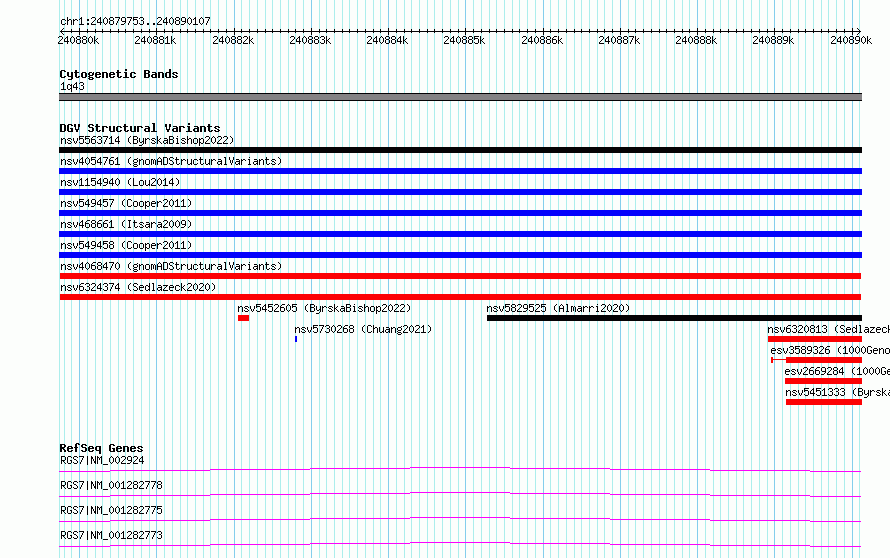The width and height of the screenshot is (890, 558).
Task: Click the 240885k ruler tick label
Action: (465, 40)
